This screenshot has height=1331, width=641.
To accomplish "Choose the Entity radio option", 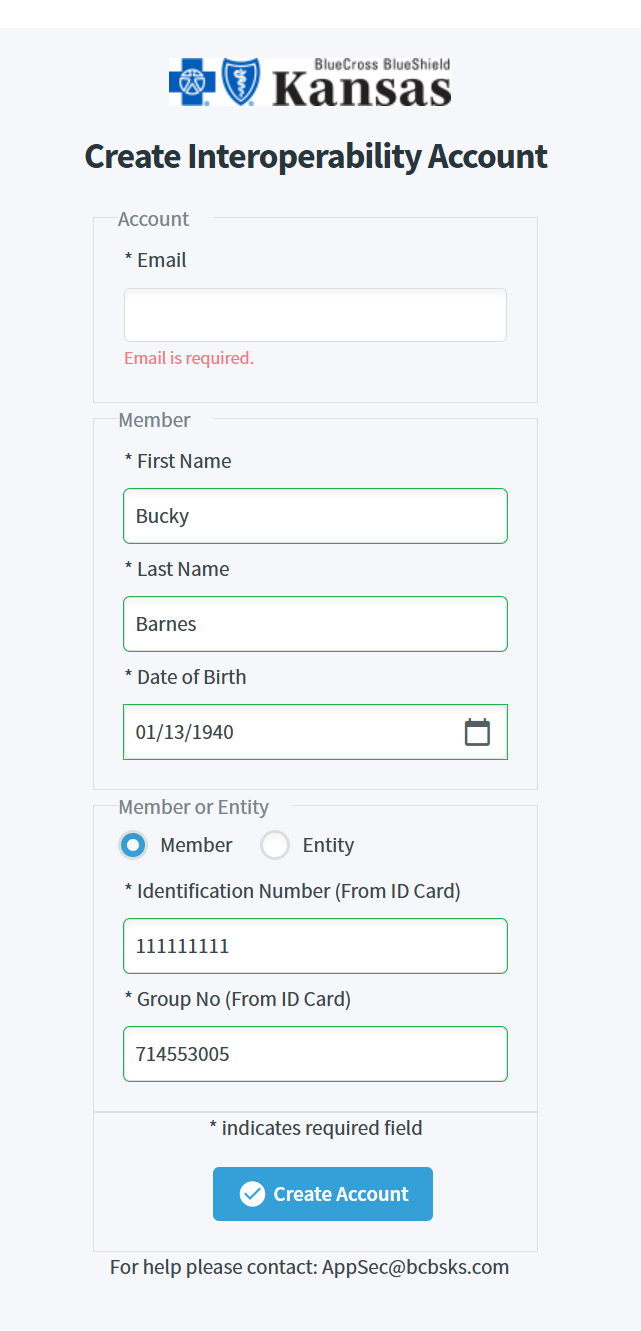I will click(275, 845).
